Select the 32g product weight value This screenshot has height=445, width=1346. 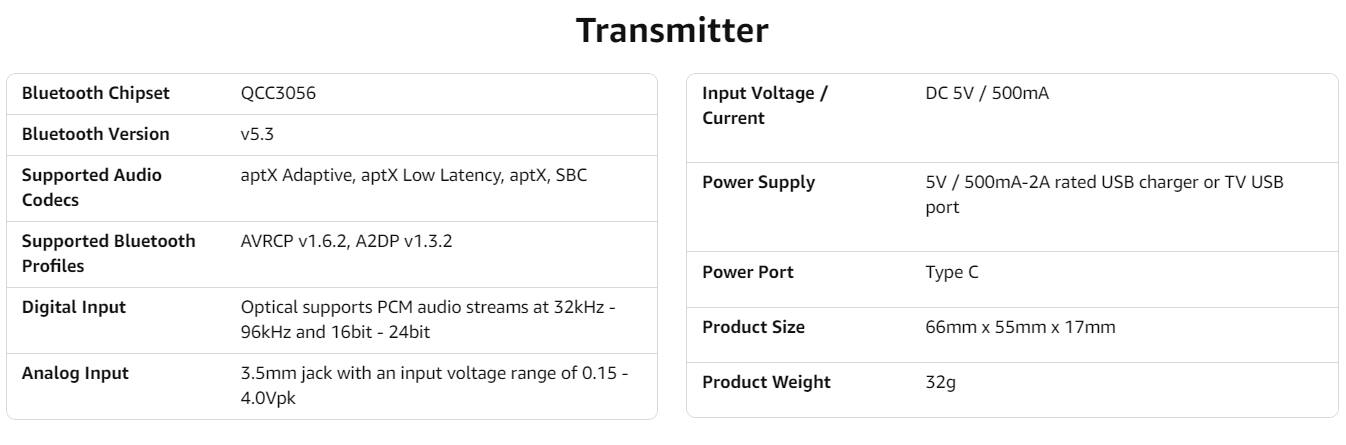(940, 382)
